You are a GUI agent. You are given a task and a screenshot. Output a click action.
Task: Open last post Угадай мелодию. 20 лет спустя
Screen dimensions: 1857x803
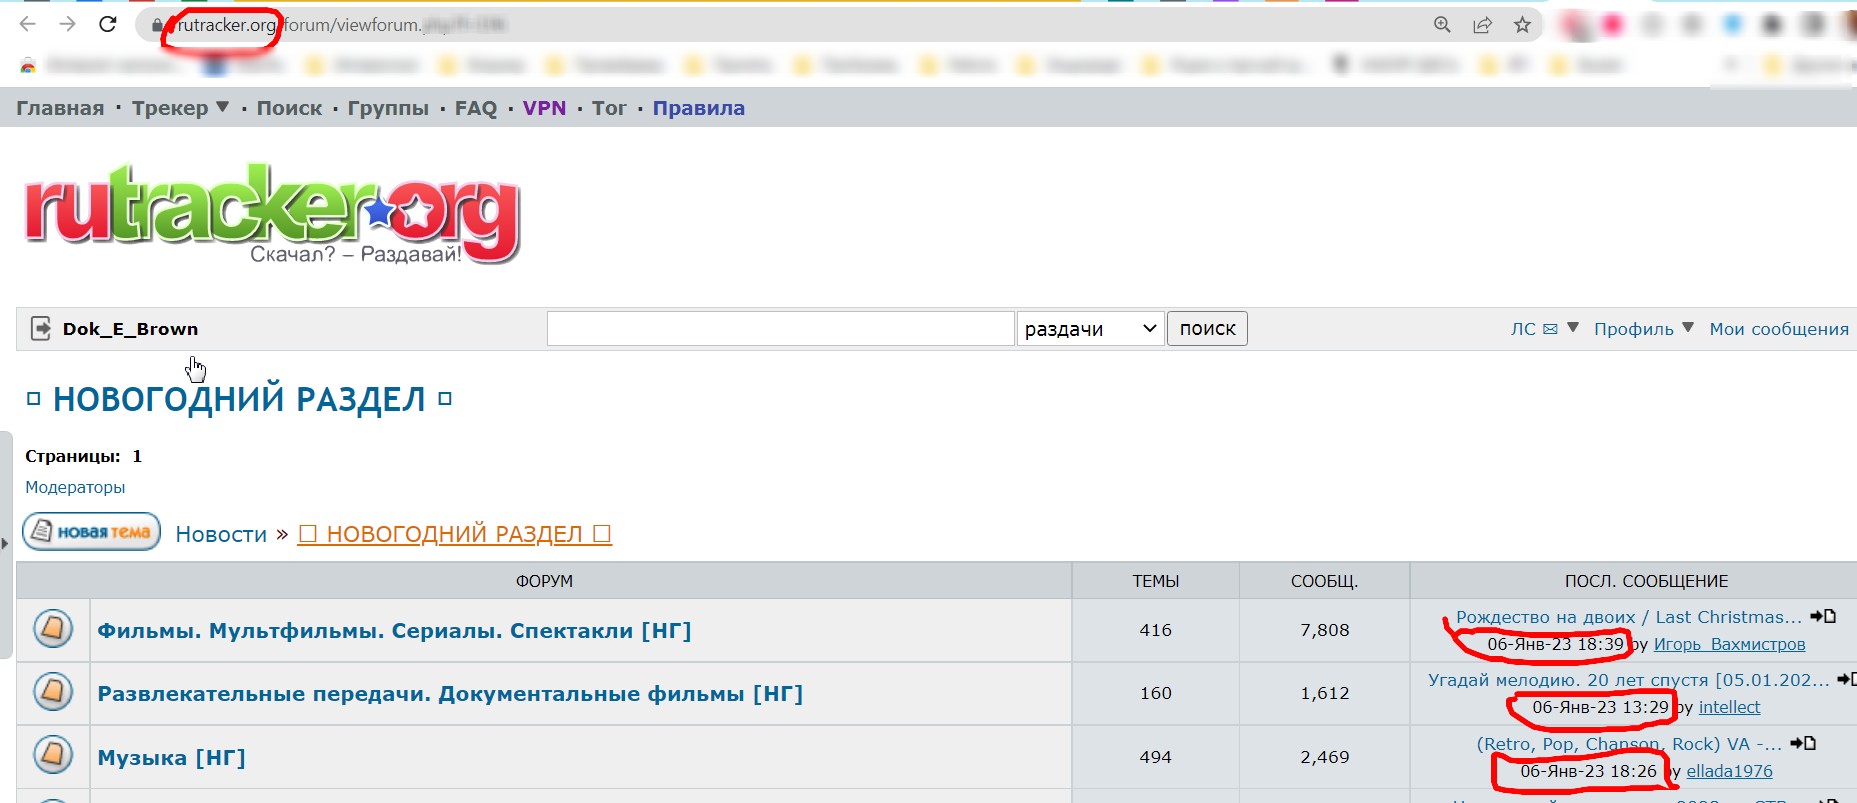[1629, 680]
